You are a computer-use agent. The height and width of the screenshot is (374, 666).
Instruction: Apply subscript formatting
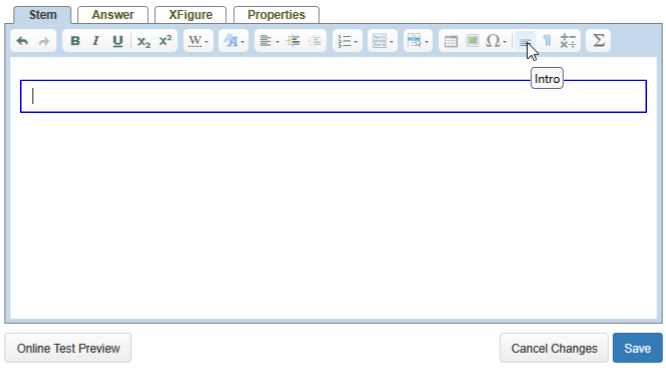(144, 41)
